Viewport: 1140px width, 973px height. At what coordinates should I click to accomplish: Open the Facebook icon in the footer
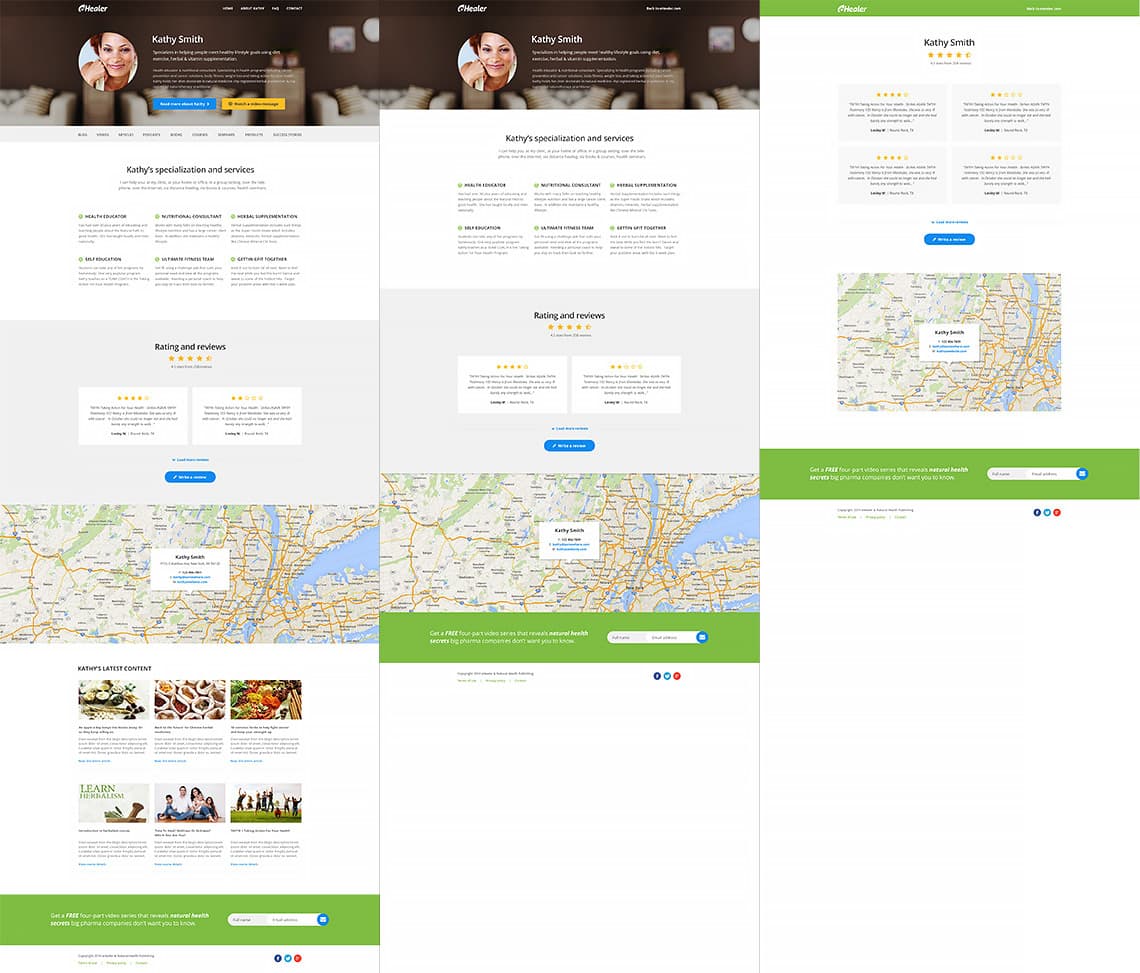pyautogui.click(x=278, y=958)
